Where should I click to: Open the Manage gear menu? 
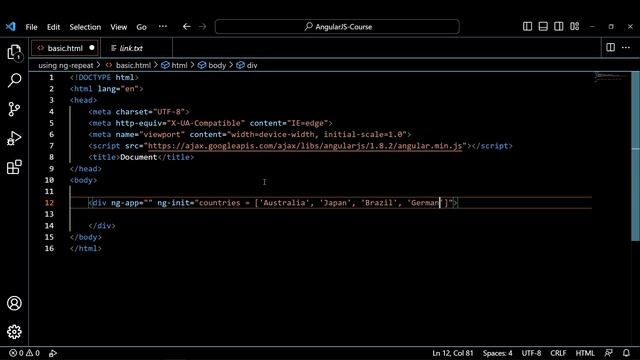click(14, 332)
